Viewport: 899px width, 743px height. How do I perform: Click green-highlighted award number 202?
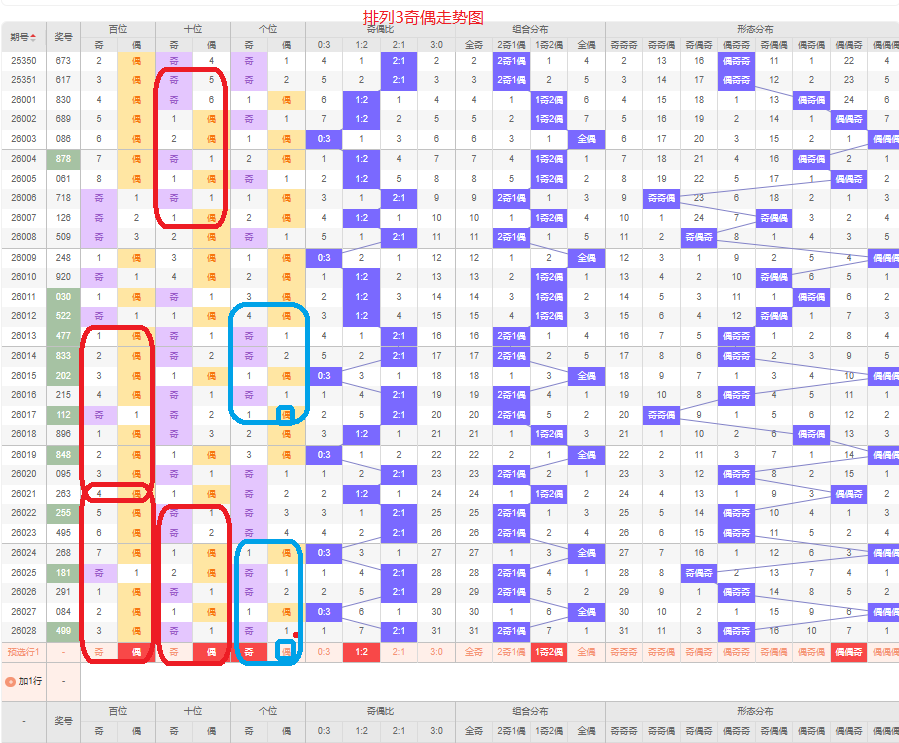pyautogui.click(x=63, y=376)
